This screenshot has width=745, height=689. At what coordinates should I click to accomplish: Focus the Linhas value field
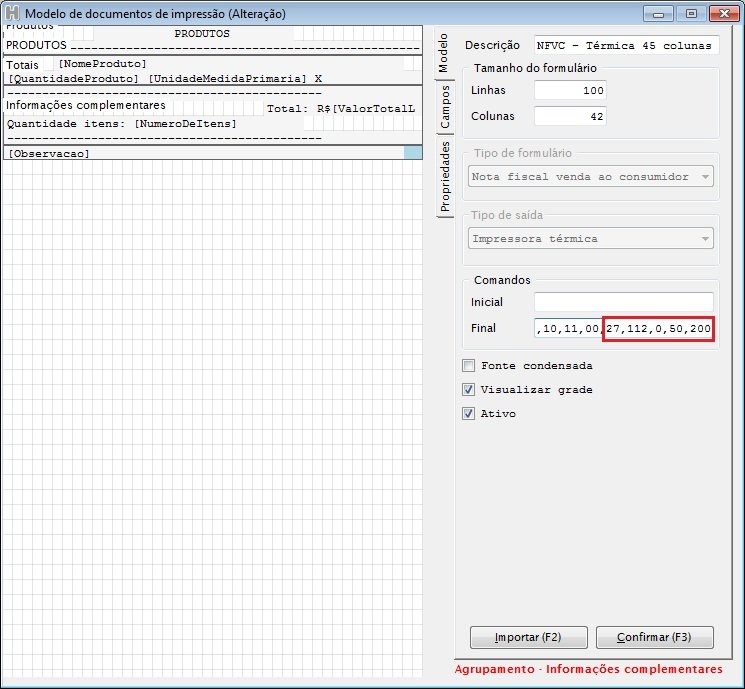[x=570, y=90]
